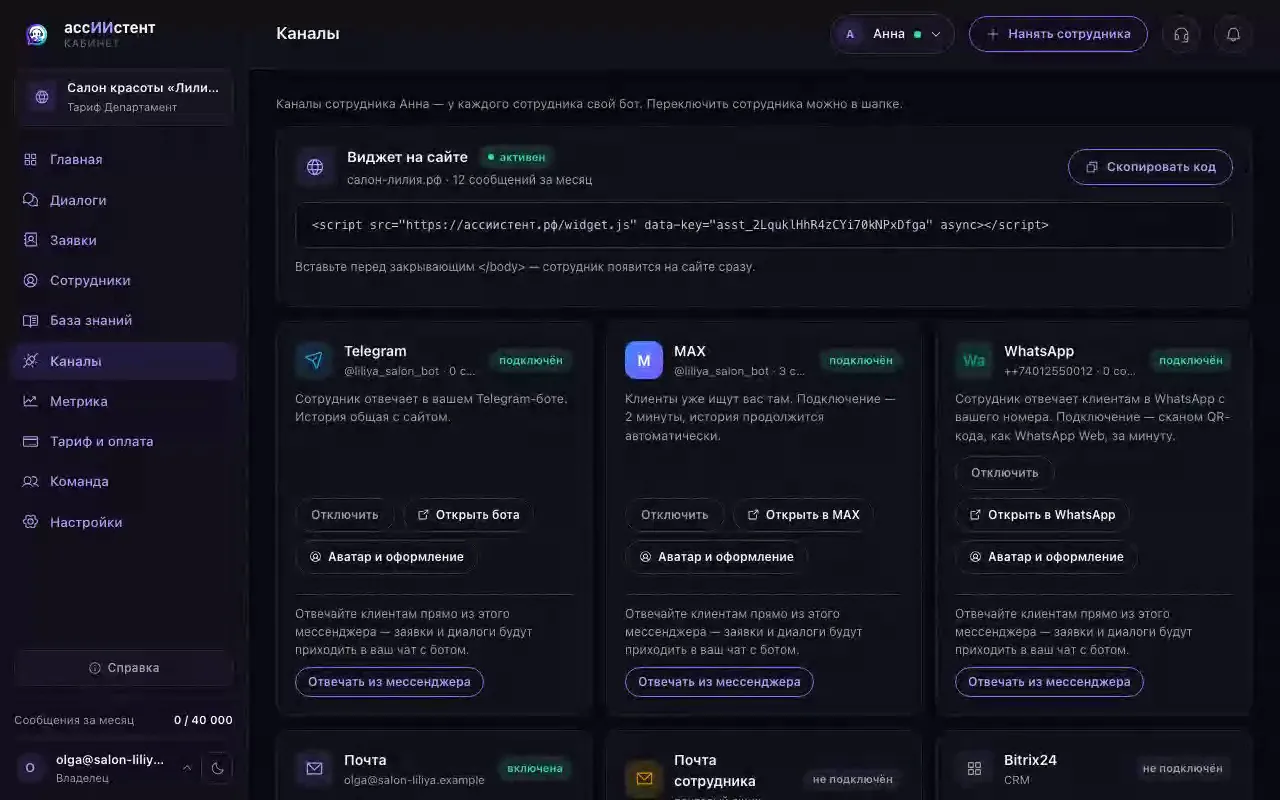Click the widget script code field
The height and width of the screenshot is (800, 1280).
(x=764, y=225)
